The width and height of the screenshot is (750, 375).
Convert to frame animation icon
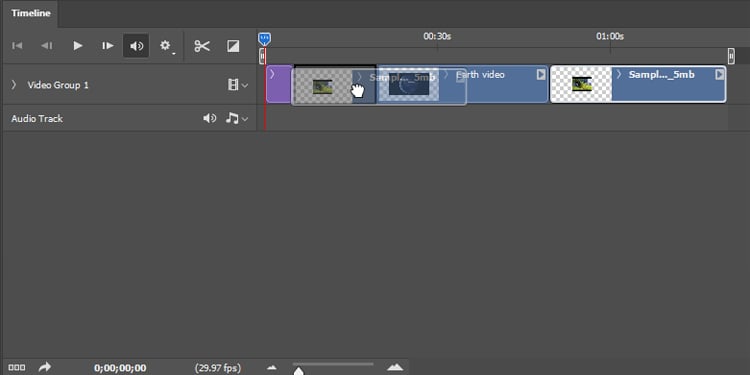pyautogui.click(x=17, y=367)
